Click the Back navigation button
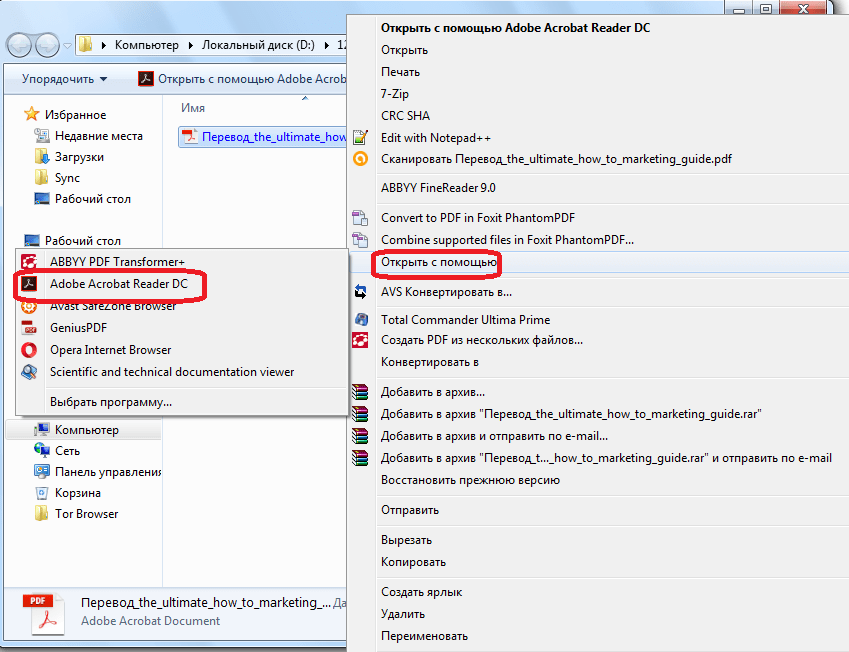Screen dimensions: 849x652 (19, 45)
